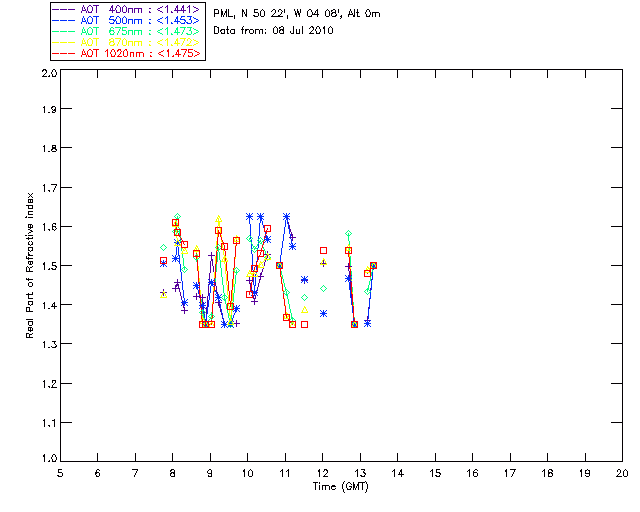
Task: Click the 13 x-axis time label
Action: coord(360,473)
